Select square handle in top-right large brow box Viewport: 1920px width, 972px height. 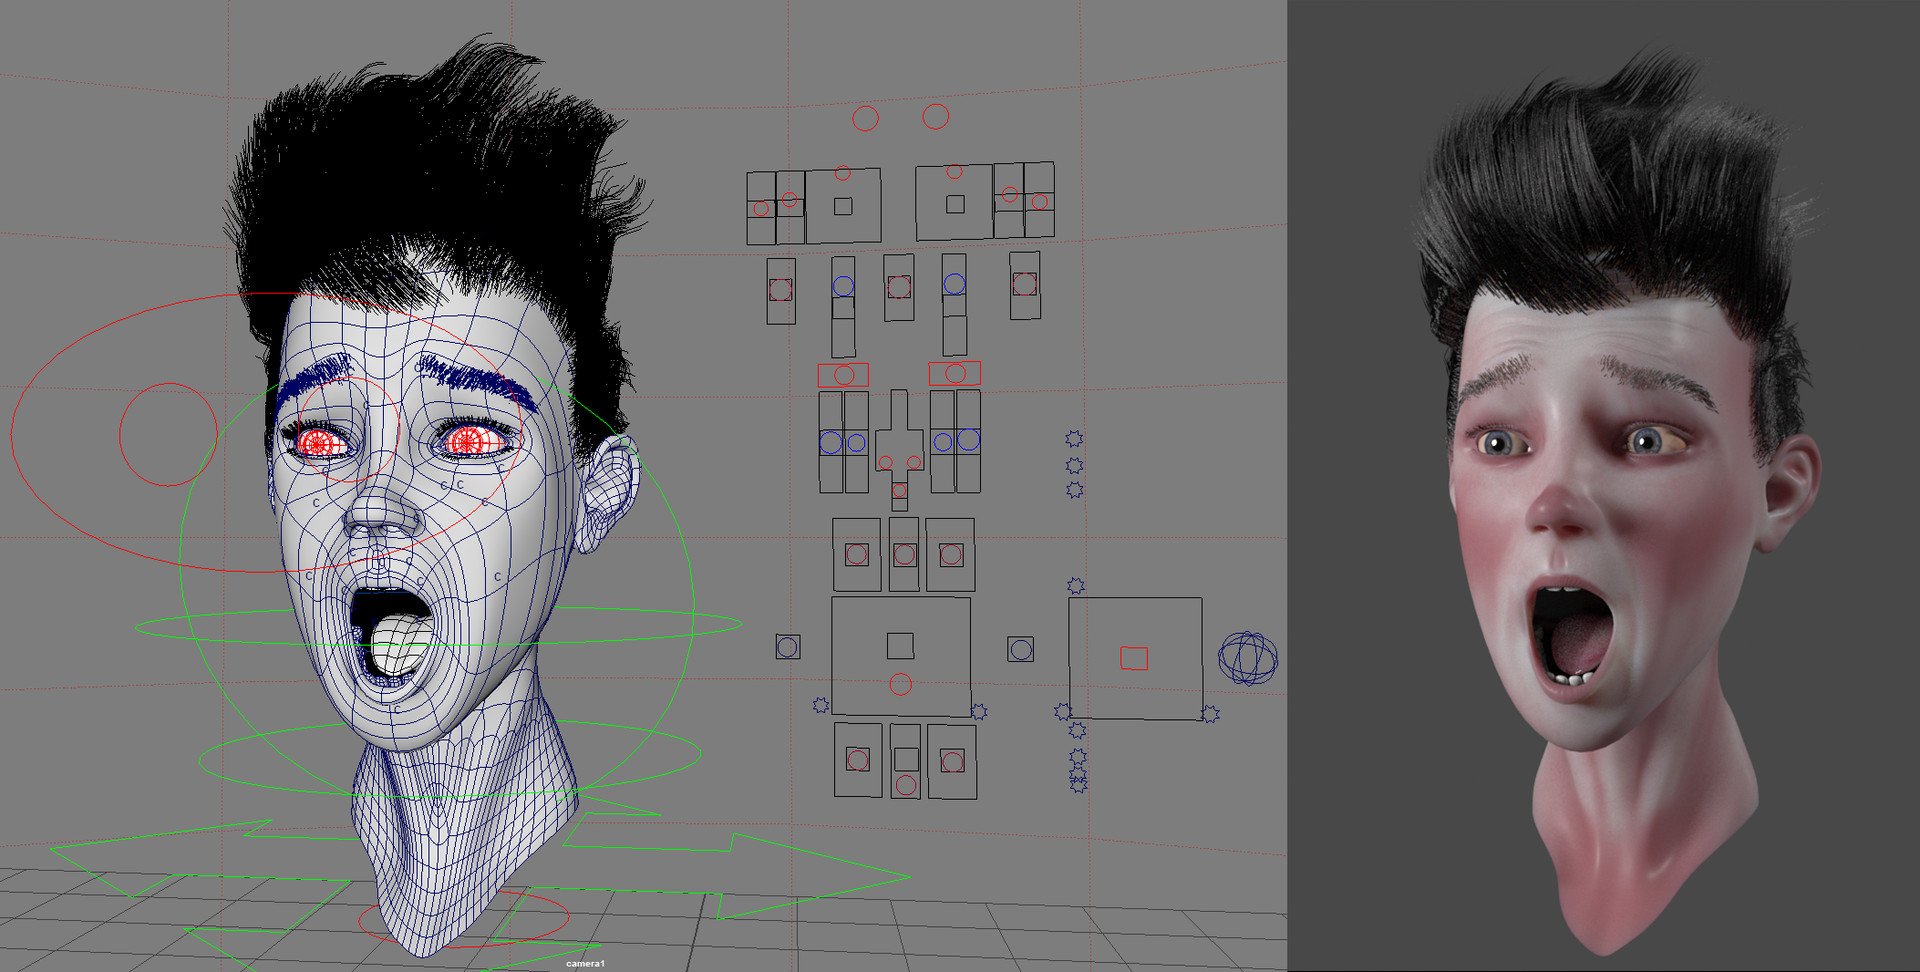click(x=955, y=204)
